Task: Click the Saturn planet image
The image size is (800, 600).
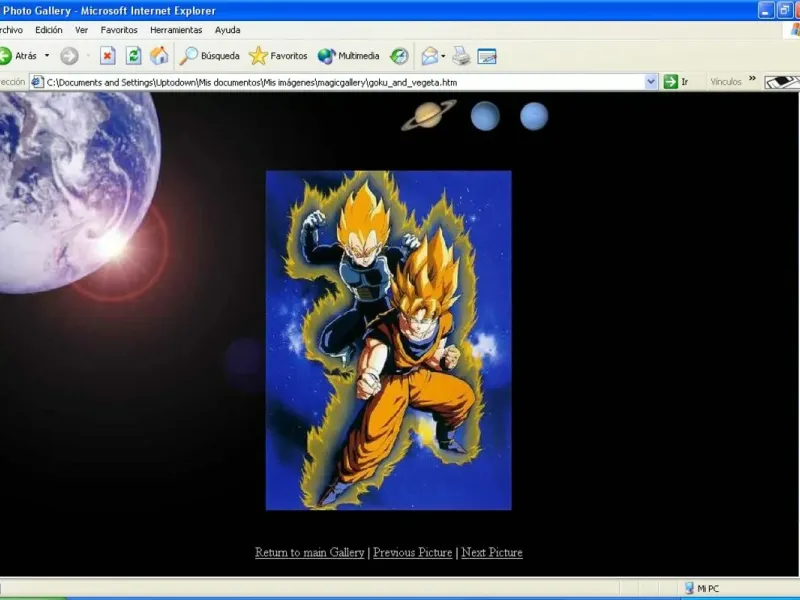Action: pyautogui.click(x=429, y=115)
